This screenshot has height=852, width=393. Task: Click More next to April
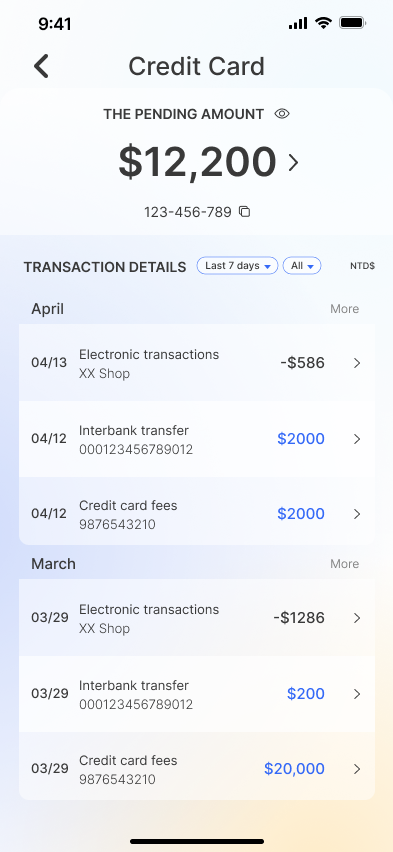tap(345, 309)
